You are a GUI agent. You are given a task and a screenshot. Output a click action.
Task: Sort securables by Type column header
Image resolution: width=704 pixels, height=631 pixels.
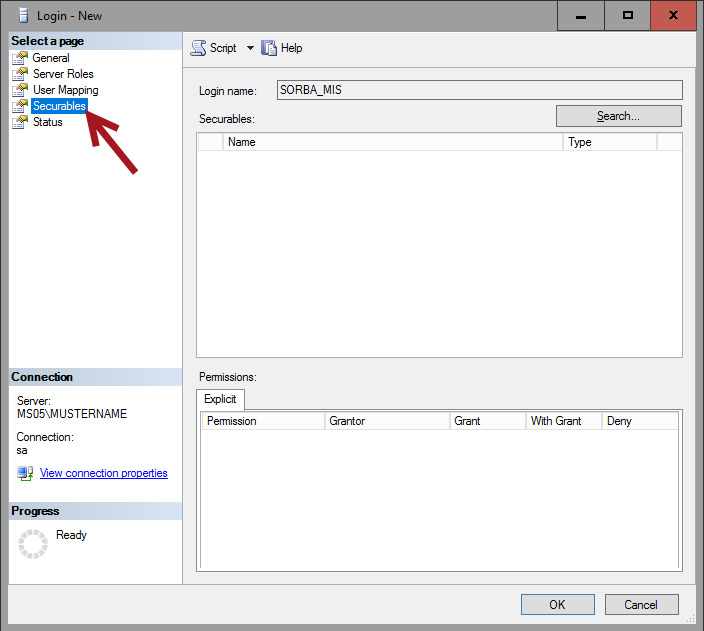click(609, 142)
